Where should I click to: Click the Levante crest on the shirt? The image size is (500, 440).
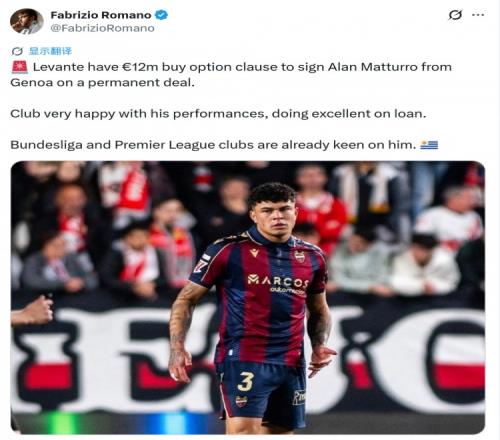point(299,256)
